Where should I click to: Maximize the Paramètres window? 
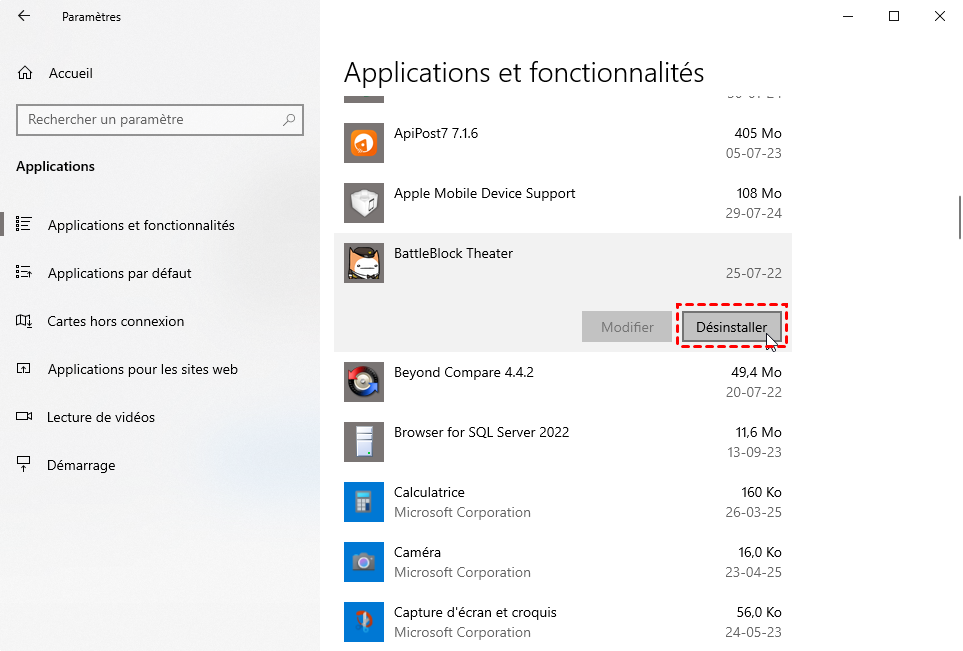pyautogui.click(x=894, y=17)
